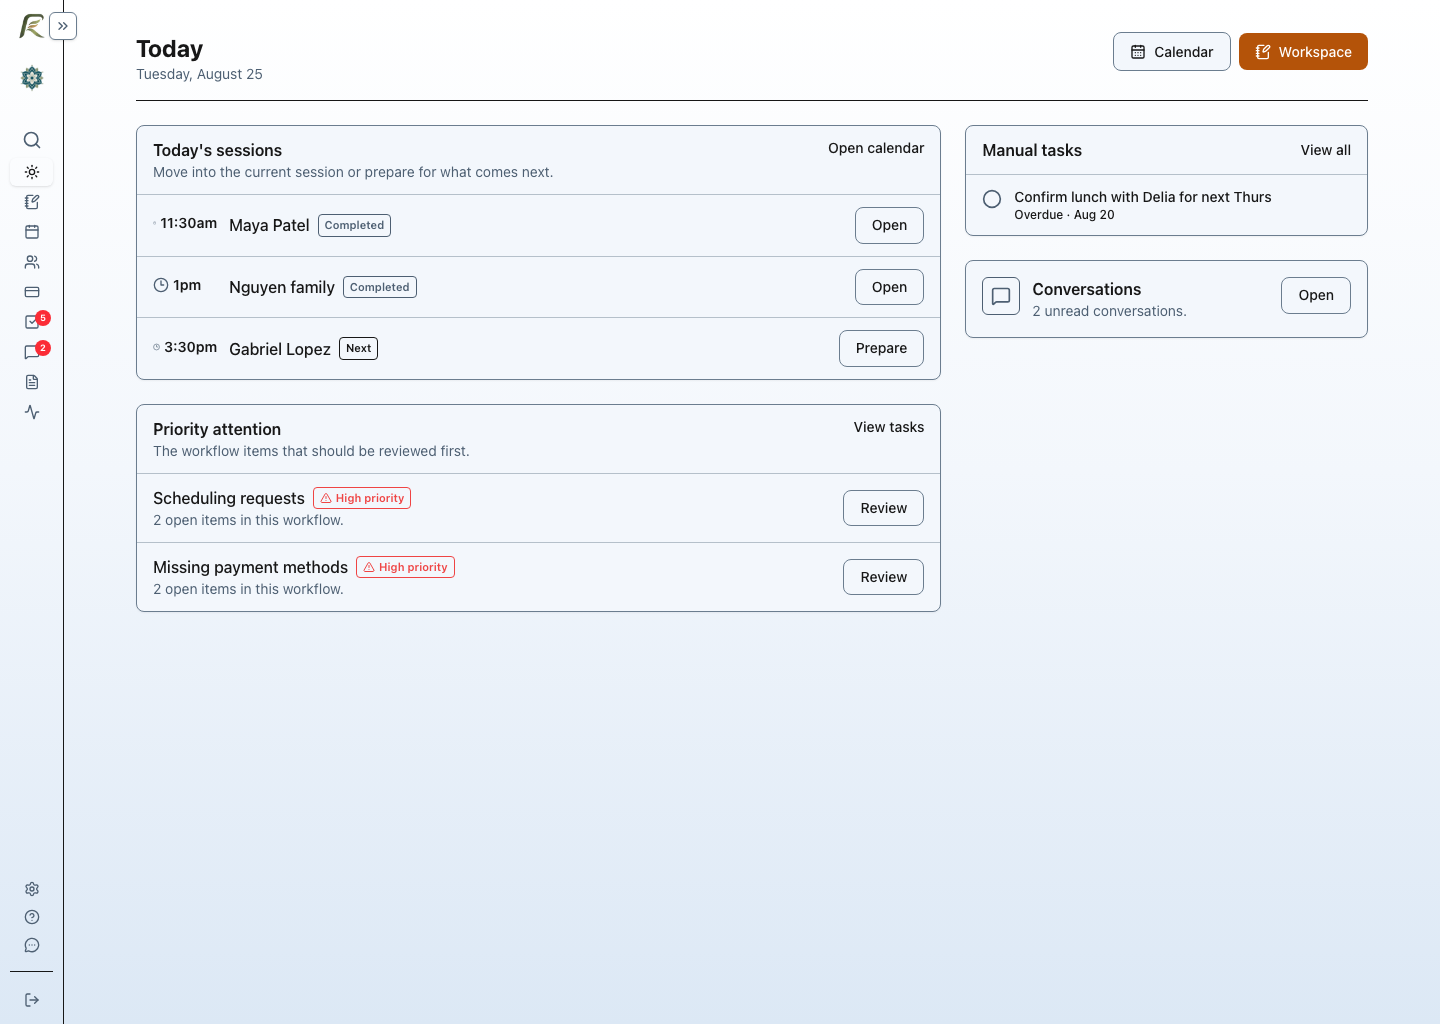1440x1024 pixels.
Task: Click the Conversations chat bubble icon
Action: (1001, 296)
